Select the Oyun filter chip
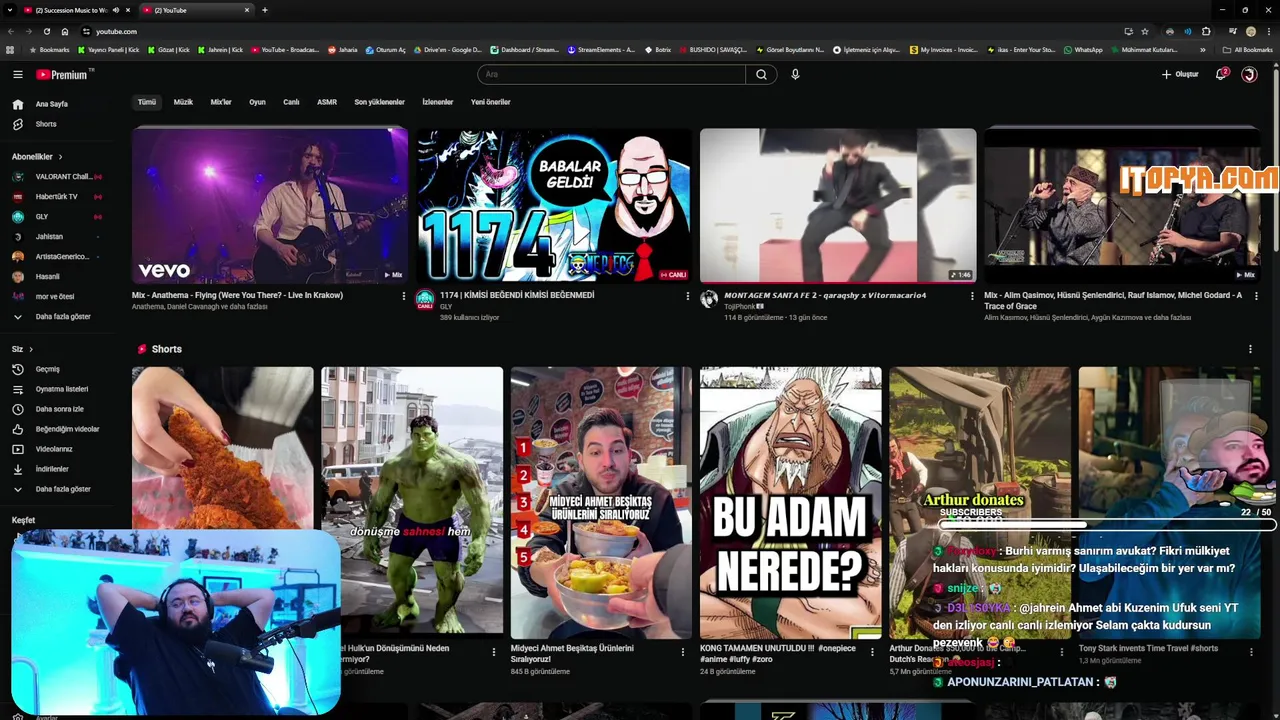 click(x=257, y=102)
